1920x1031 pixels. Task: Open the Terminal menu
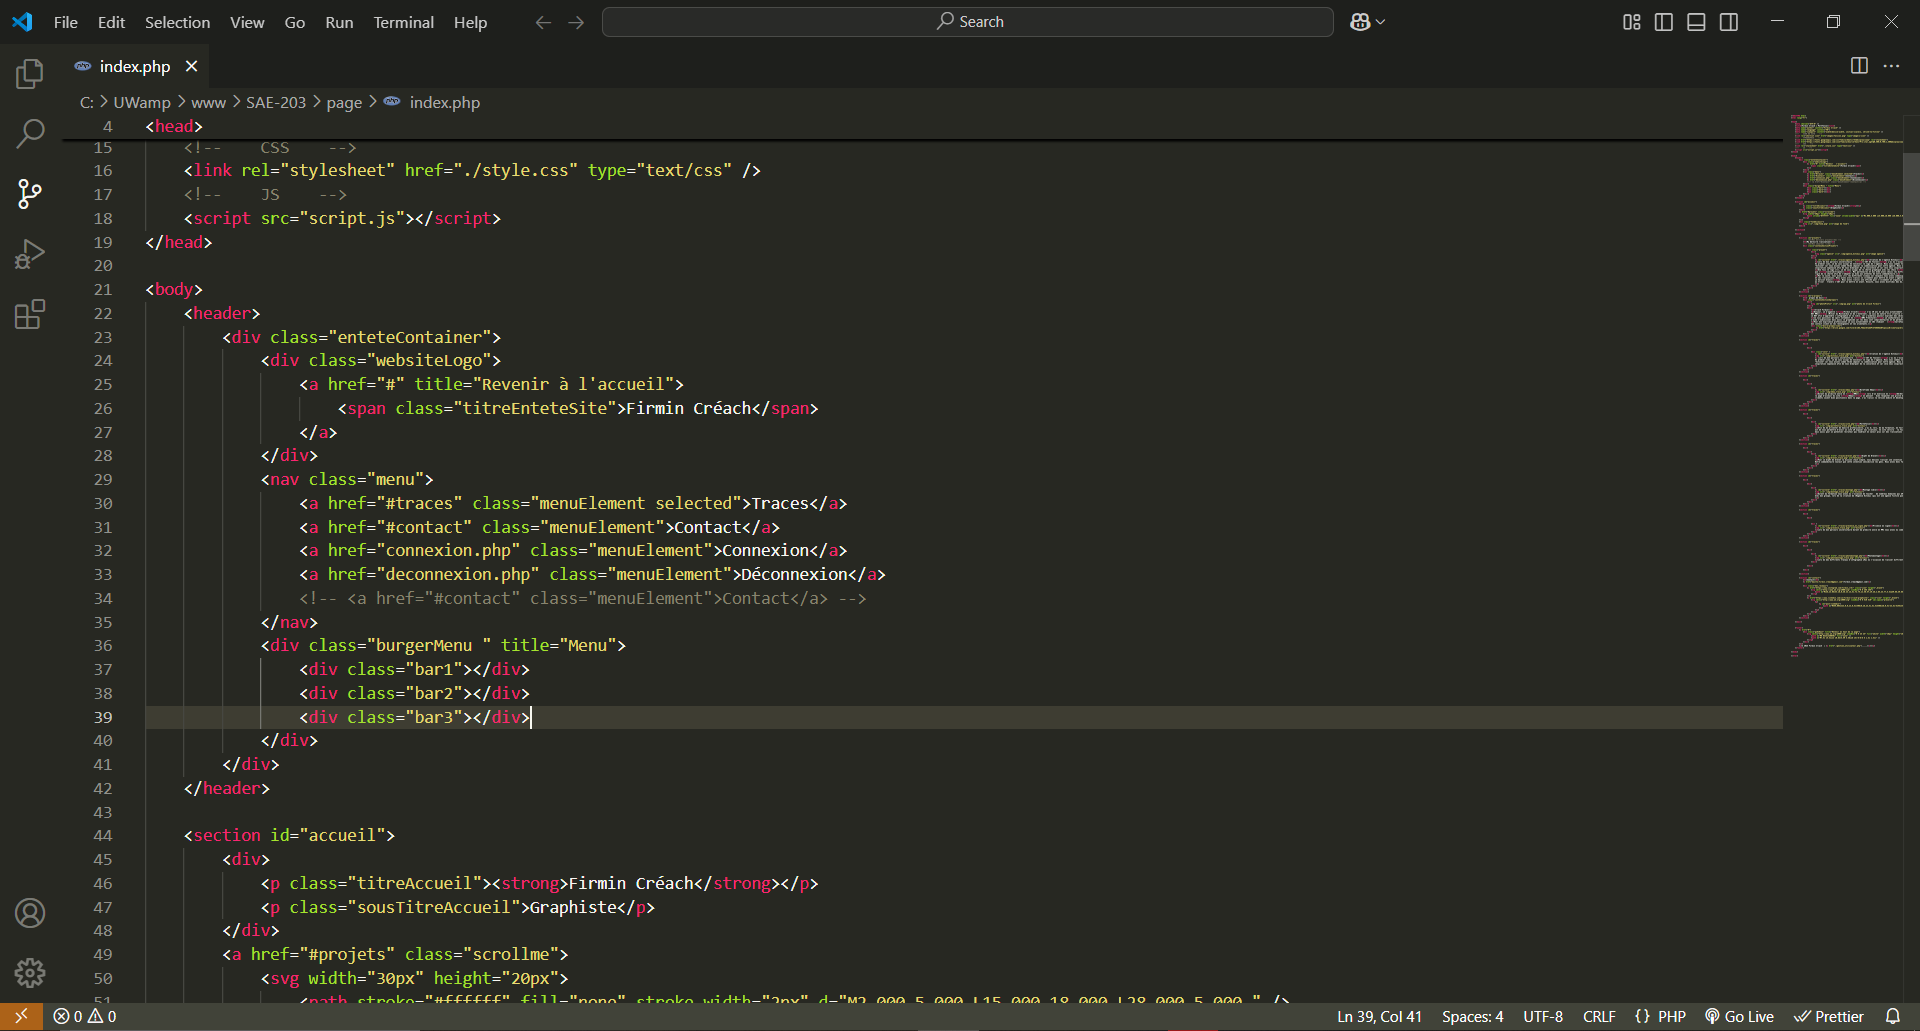403,22
